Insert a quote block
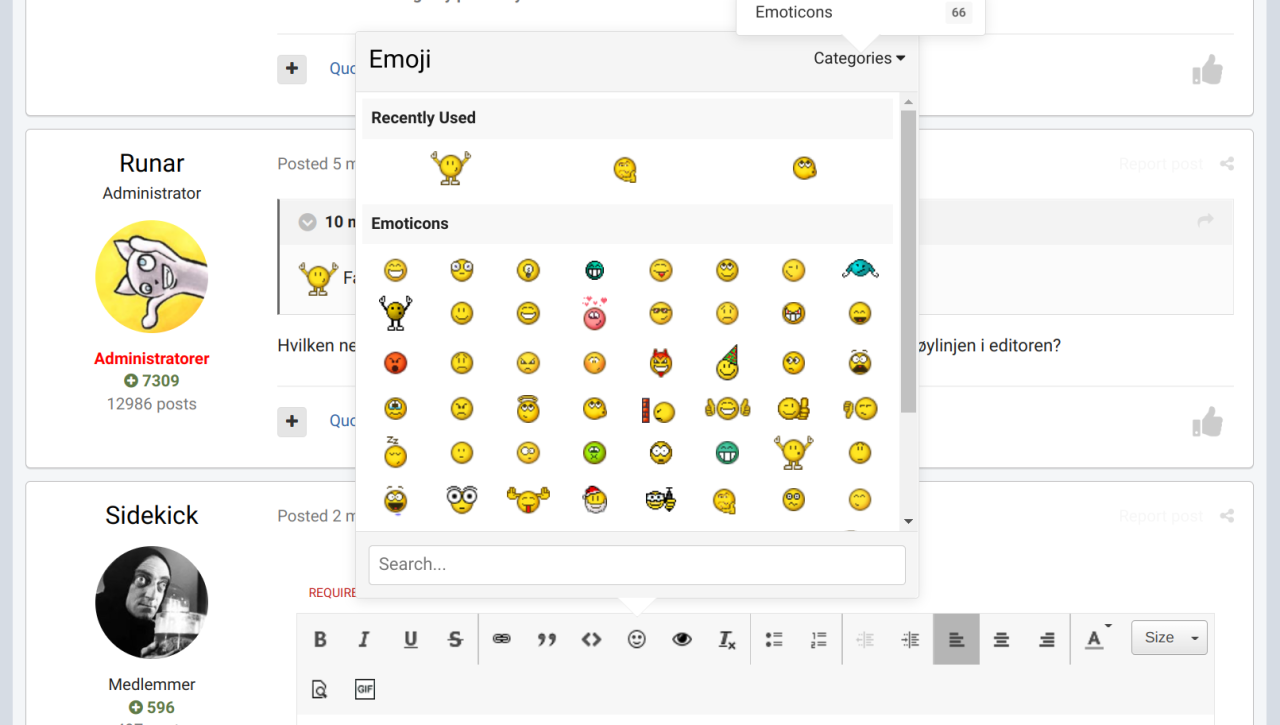The height and width of the screenshot is (725, 1280). pos(546,638)
